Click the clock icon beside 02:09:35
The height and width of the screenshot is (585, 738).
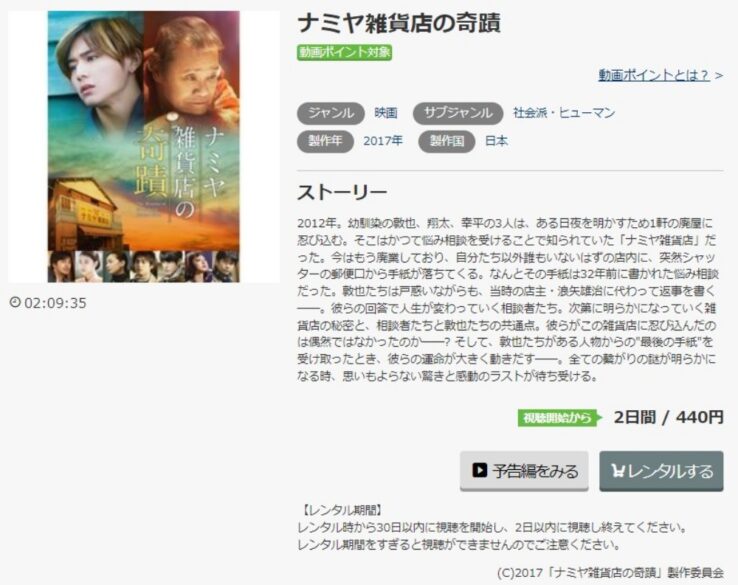[x=15, y=302]
